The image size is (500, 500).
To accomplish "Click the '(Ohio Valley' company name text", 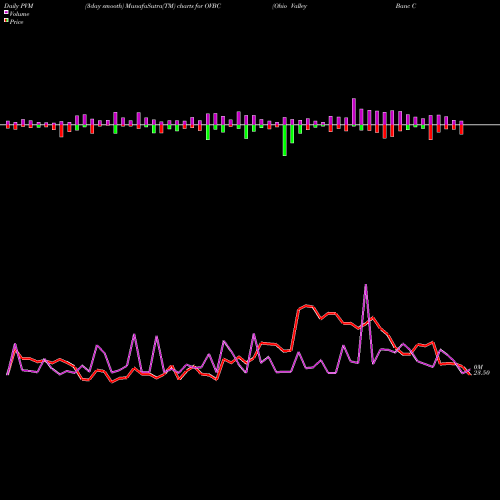I will [x=289, y=6].
